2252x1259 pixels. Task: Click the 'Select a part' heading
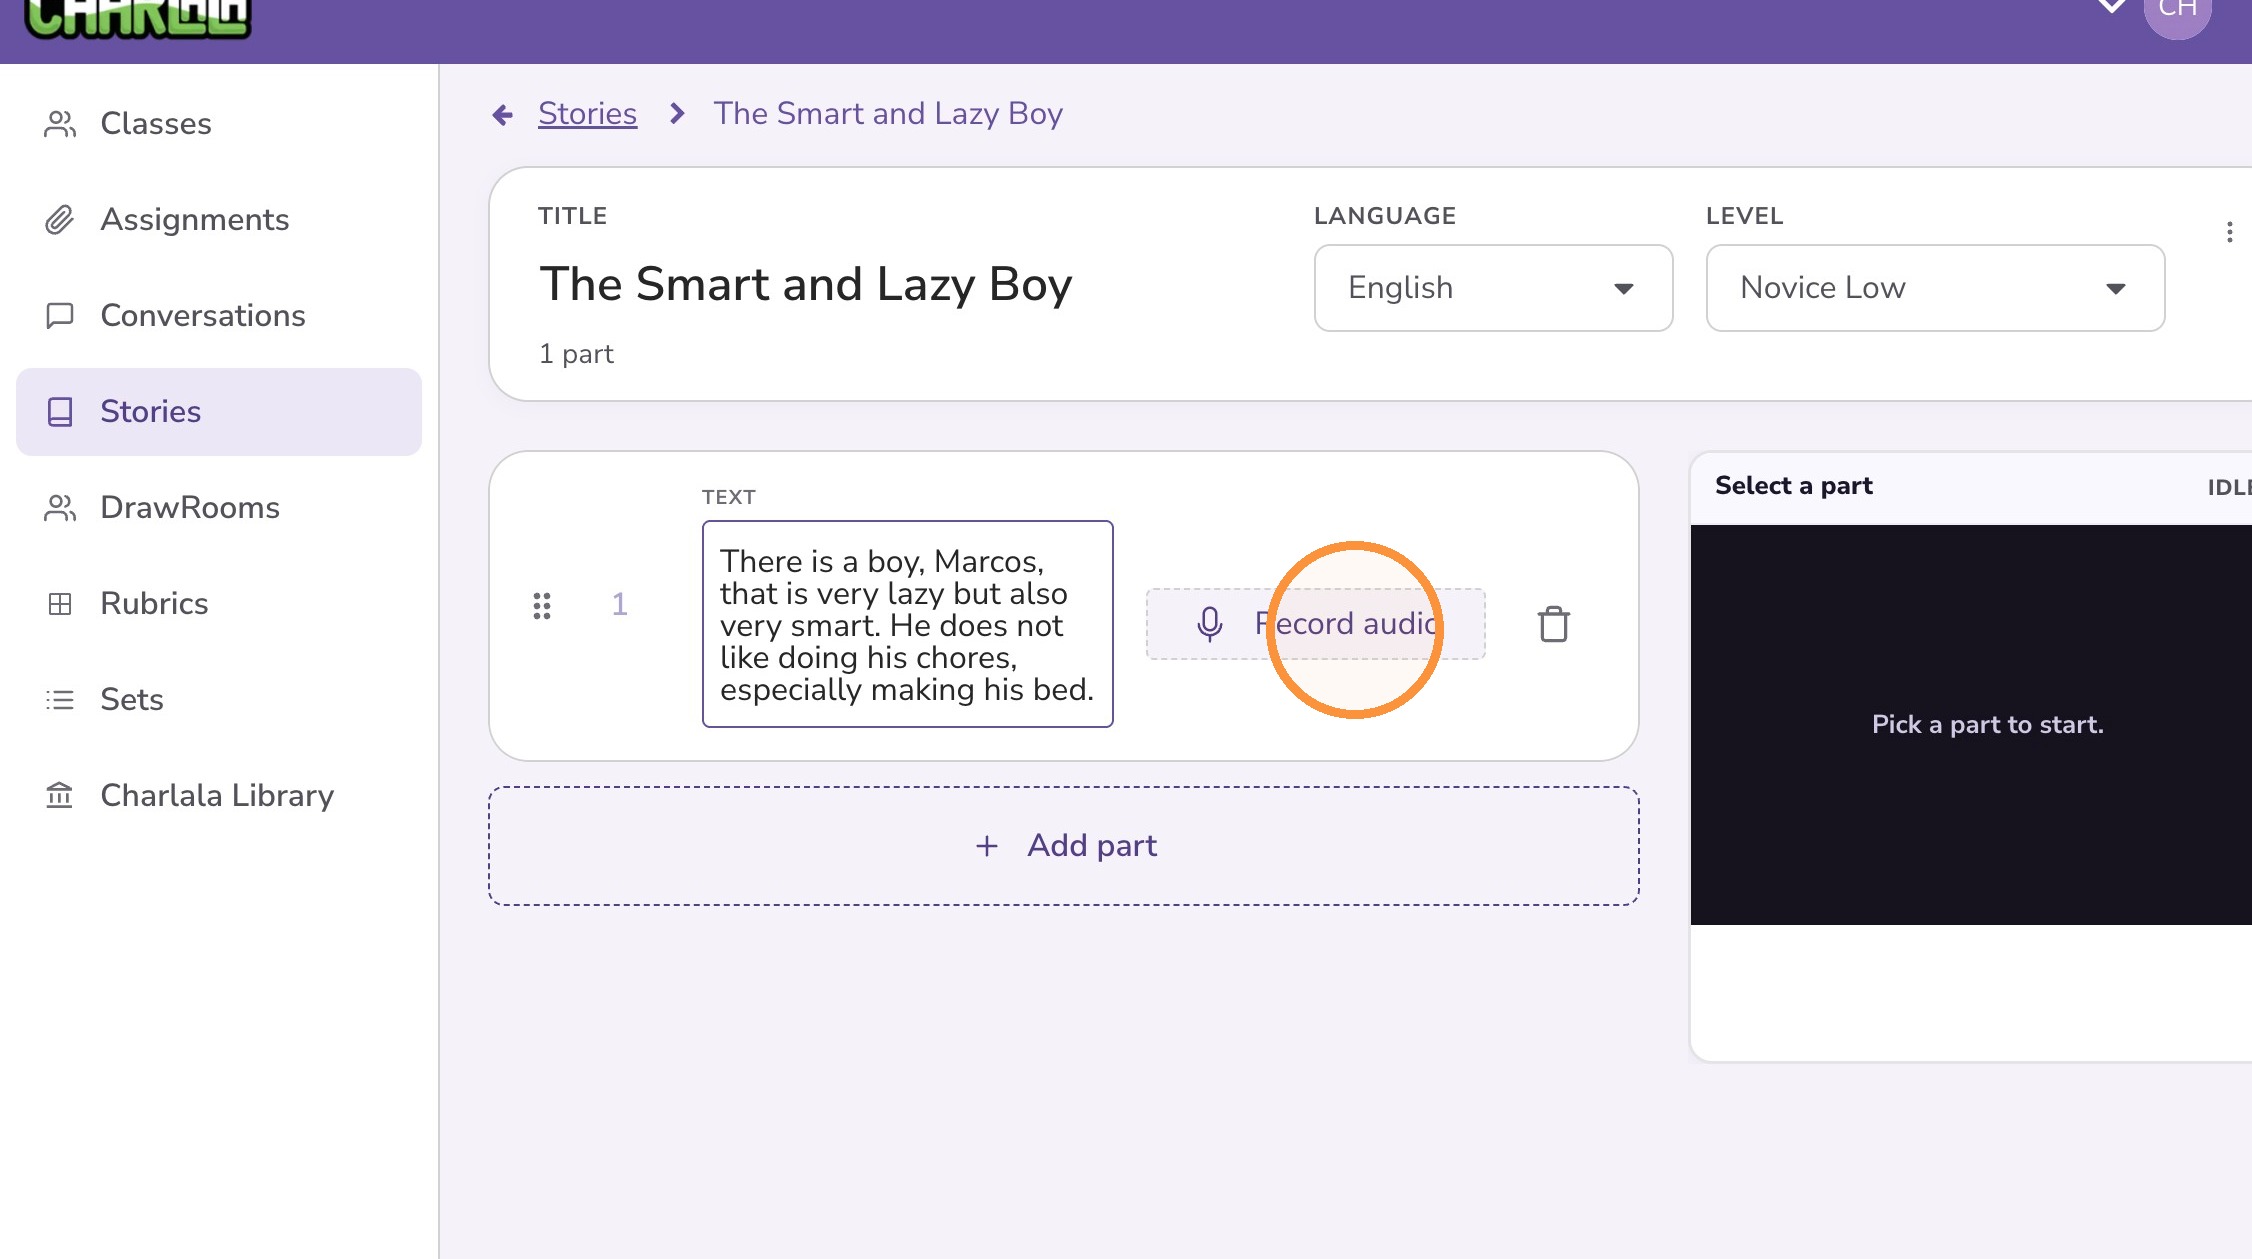coord(1794,486)
